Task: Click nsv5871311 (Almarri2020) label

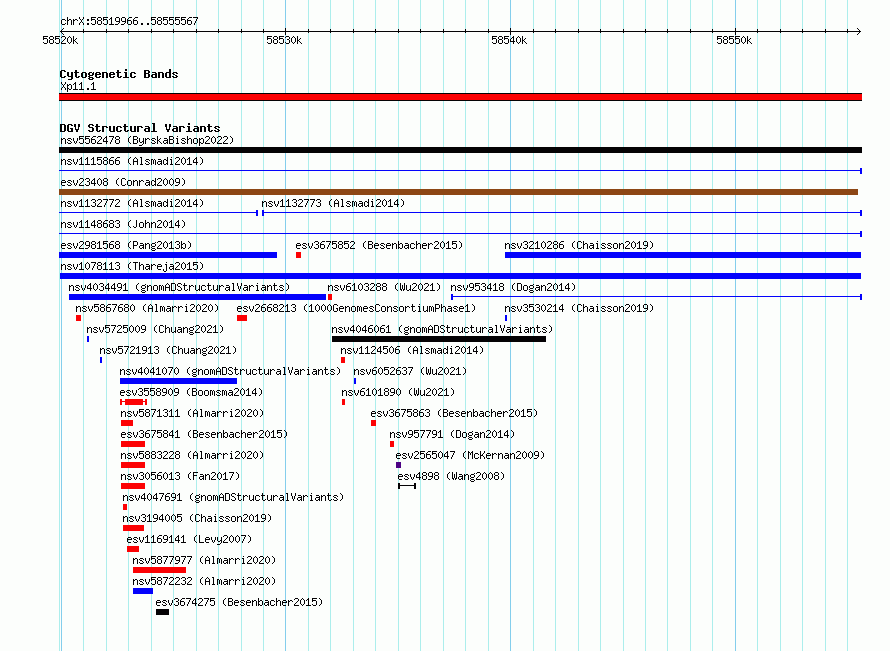Action: 192,413
